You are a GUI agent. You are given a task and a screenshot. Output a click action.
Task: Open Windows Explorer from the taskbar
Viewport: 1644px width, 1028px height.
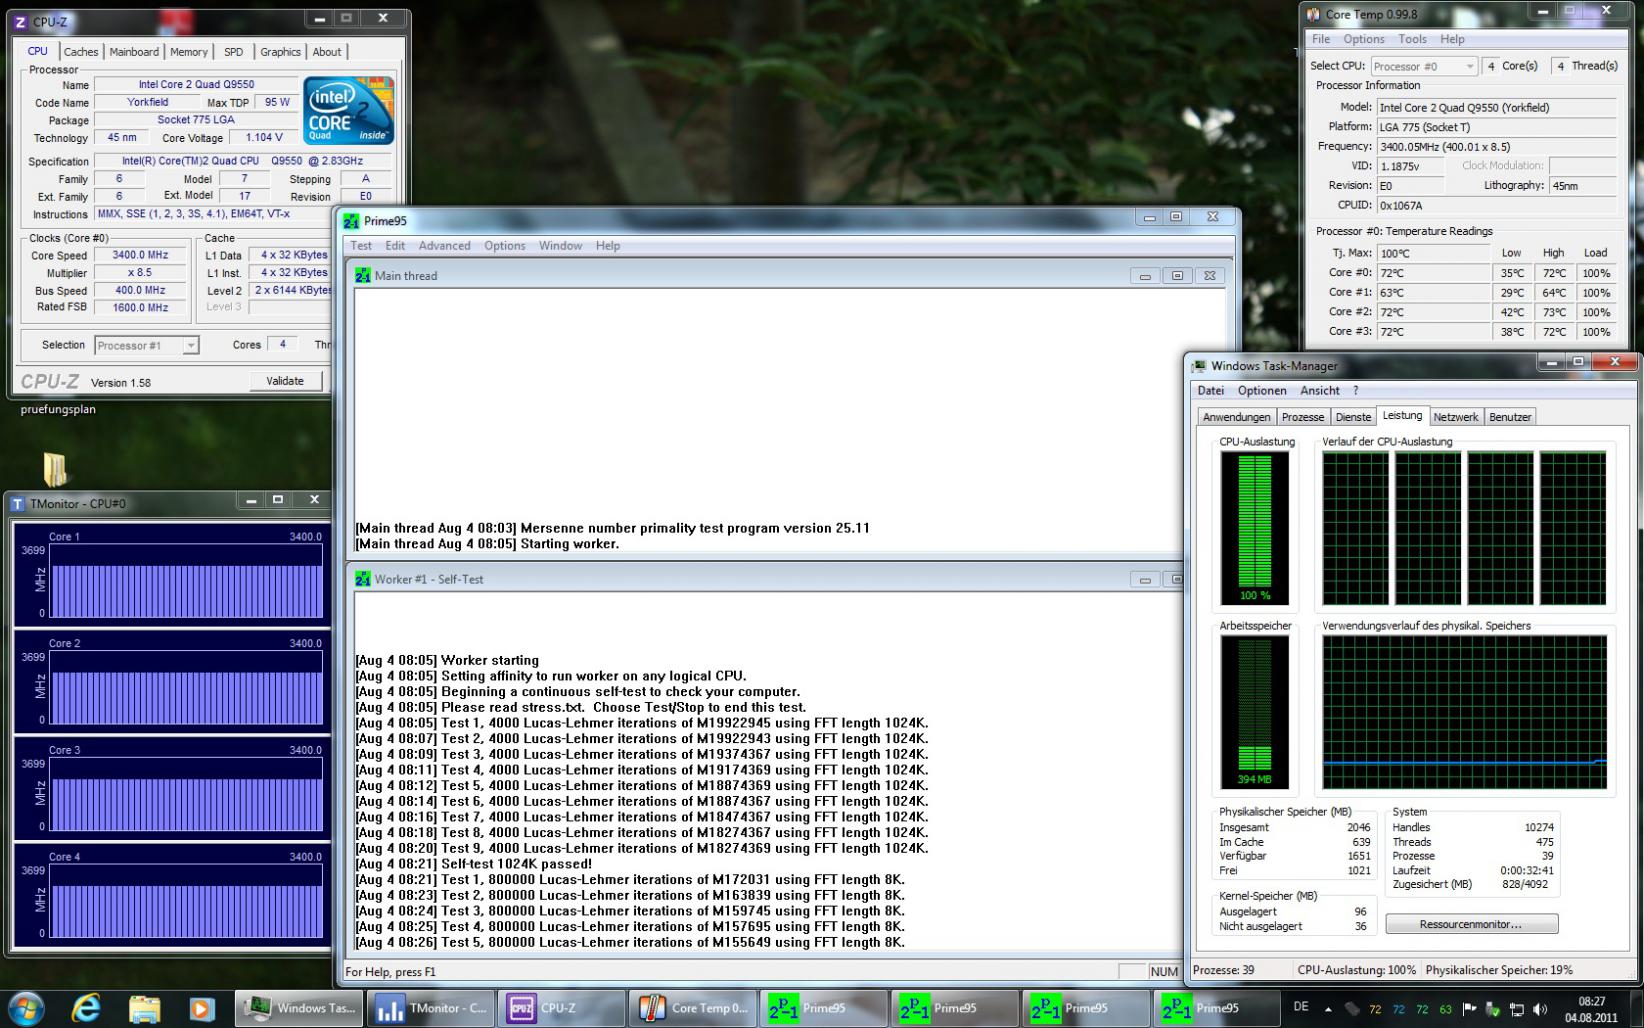pyautogui.click(x=145, y=1008)
